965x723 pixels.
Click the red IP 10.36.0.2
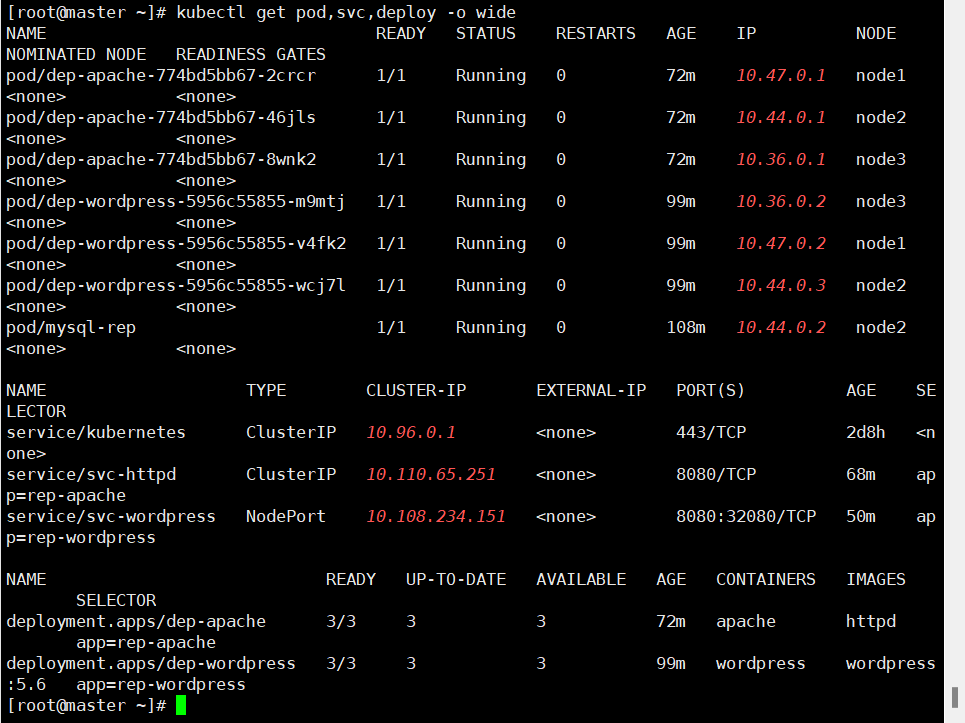tap(781, 202)
